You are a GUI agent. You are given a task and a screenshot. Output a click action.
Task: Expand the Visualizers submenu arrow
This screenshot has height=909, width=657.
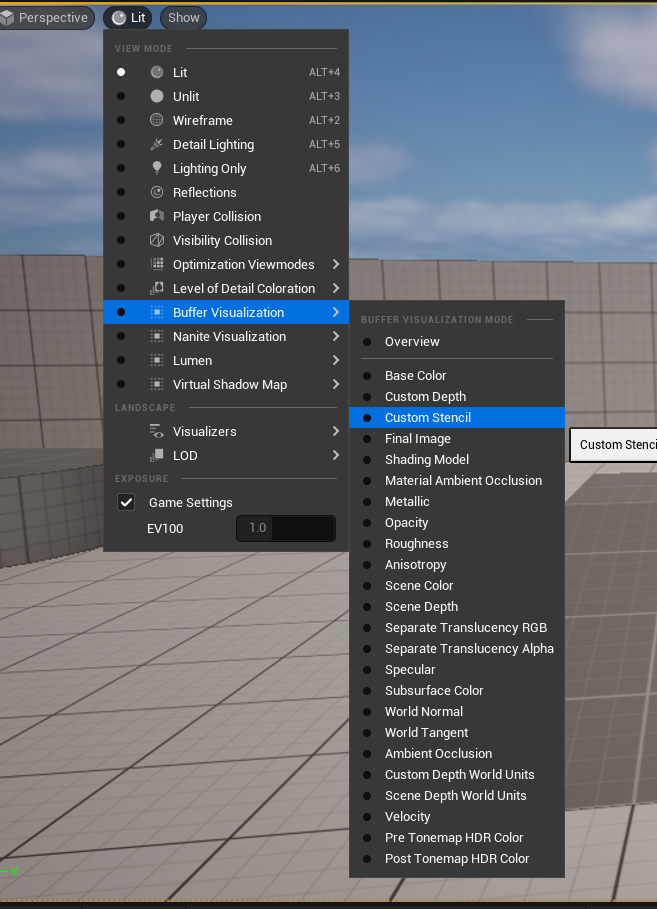pos(336,431)
